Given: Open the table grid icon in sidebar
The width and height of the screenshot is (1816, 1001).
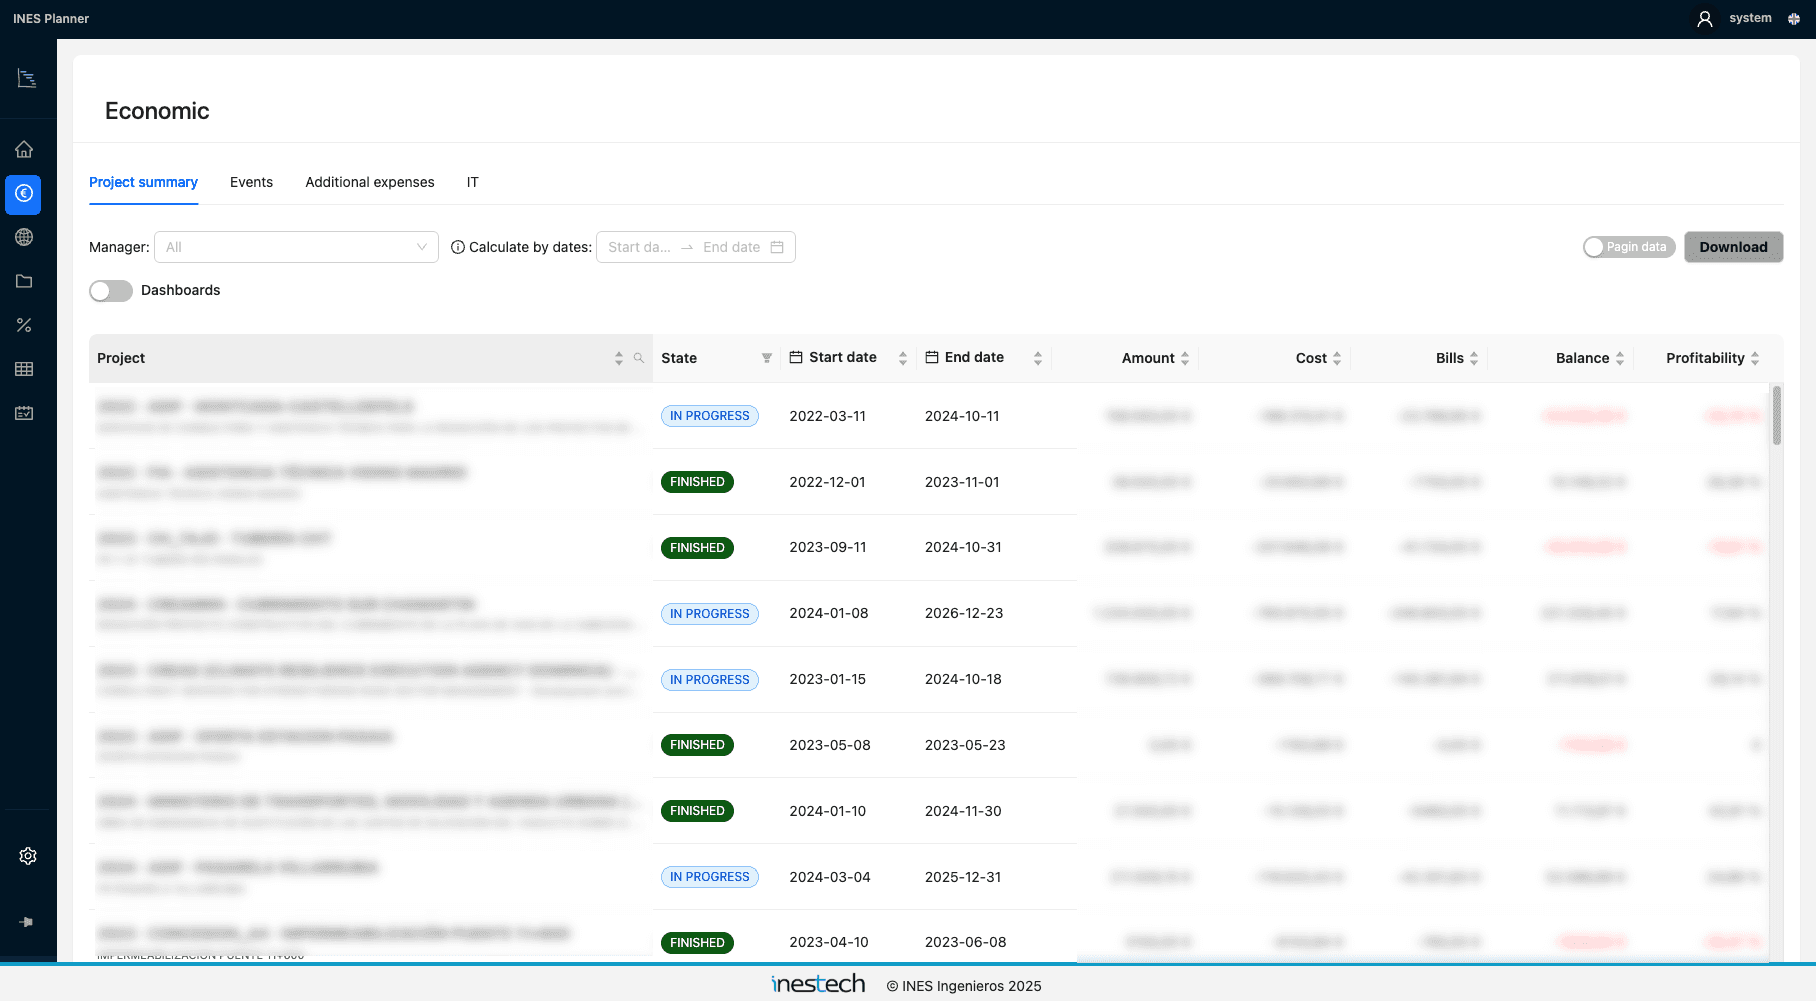Looking at the screenshot, I should [x=24, y=369].
